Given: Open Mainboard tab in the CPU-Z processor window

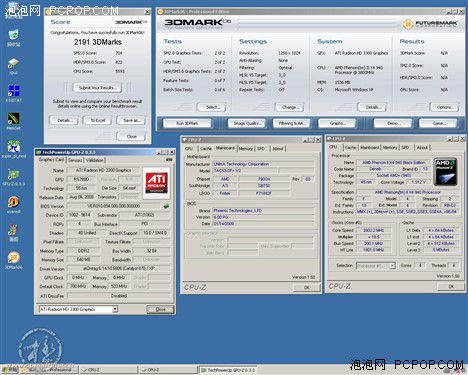Looking at the screenshot, I should [x=369, y=147].
